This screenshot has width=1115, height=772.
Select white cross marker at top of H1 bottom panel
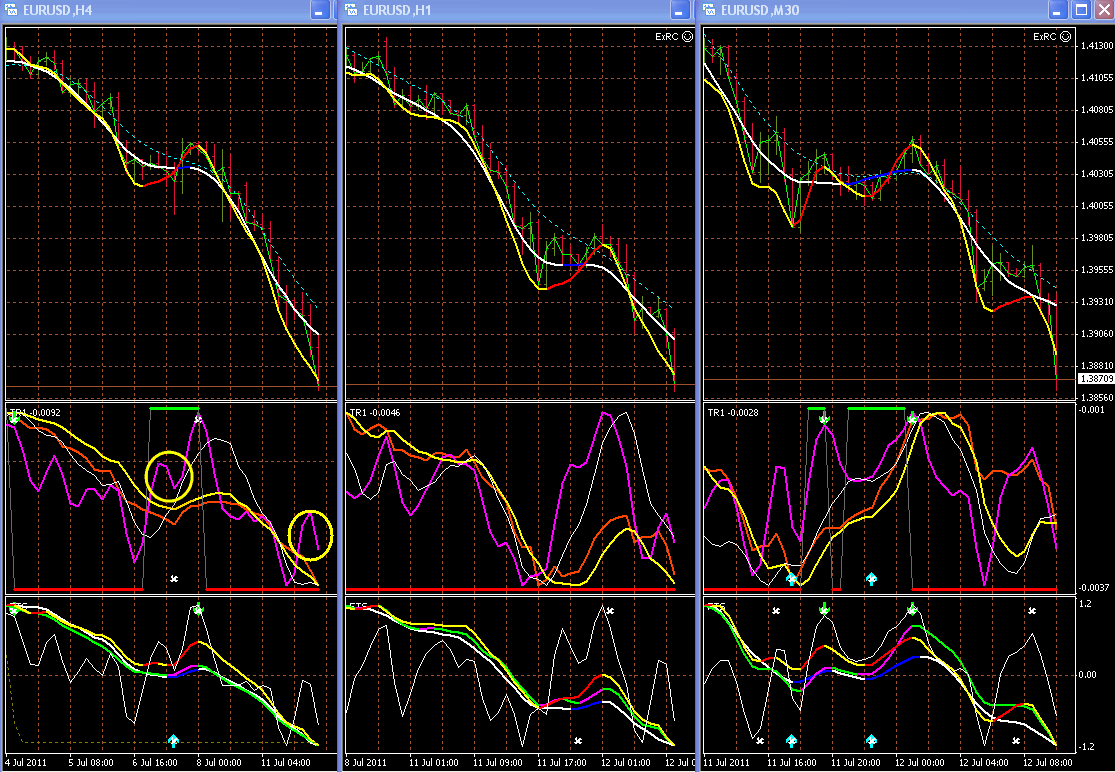609,611
